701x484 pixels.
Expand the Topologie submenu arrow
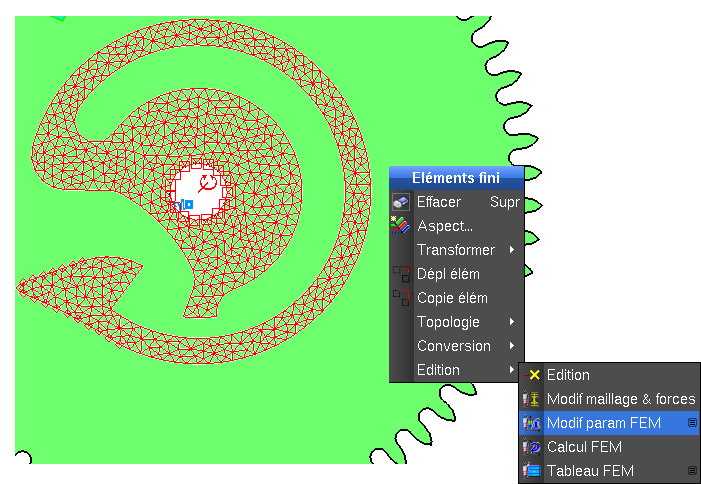[512, 322]
